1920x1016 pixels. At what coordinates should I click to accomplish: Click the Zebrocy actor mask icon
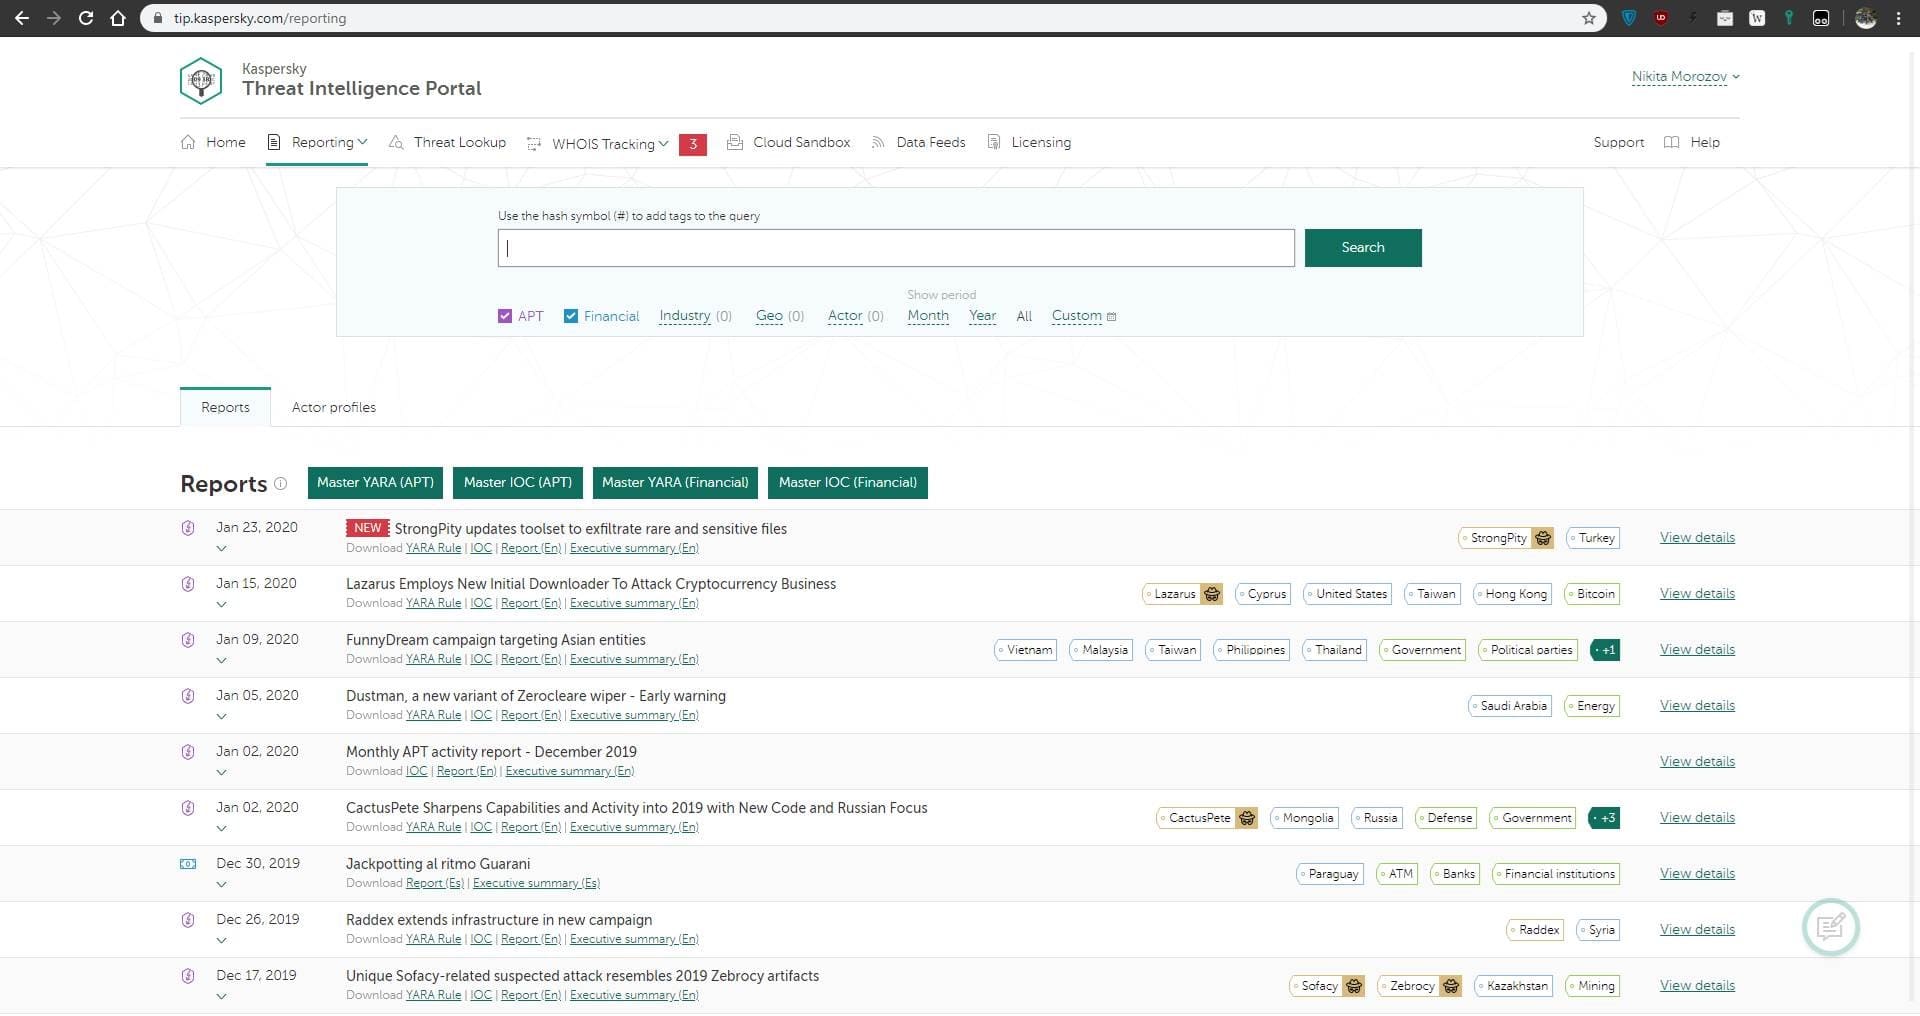pos(1451,986)
